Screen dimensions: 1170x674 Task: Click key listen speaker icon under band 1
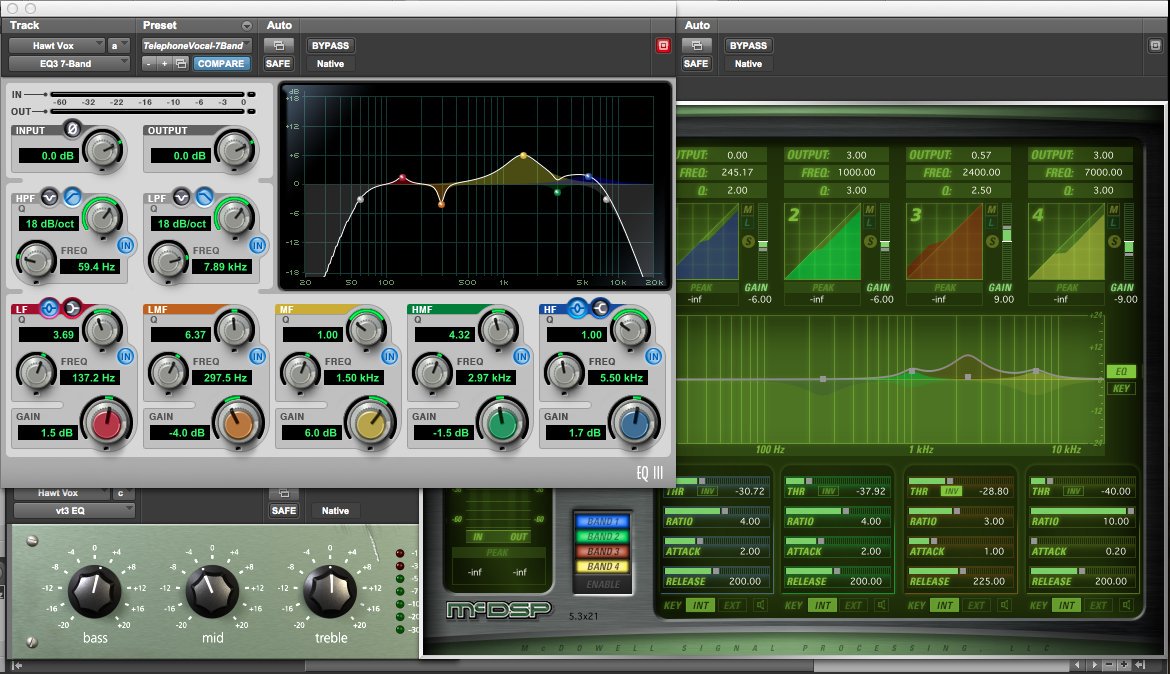760,605
